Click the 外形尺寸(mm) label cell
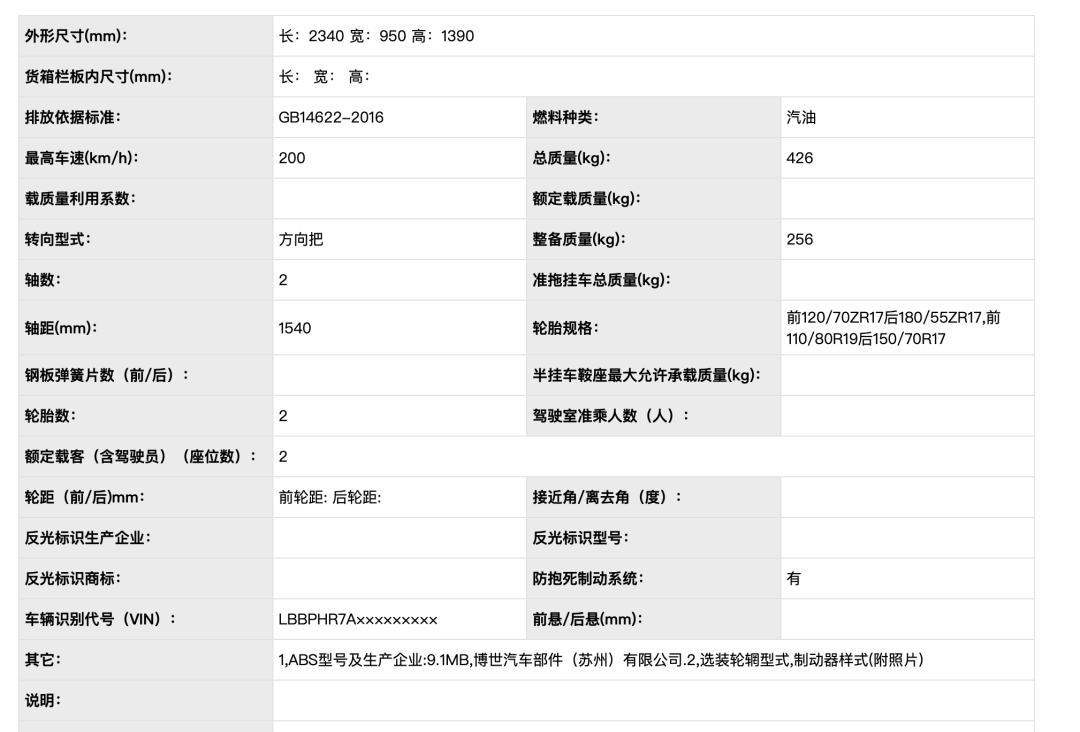 [x=75, y=36]
